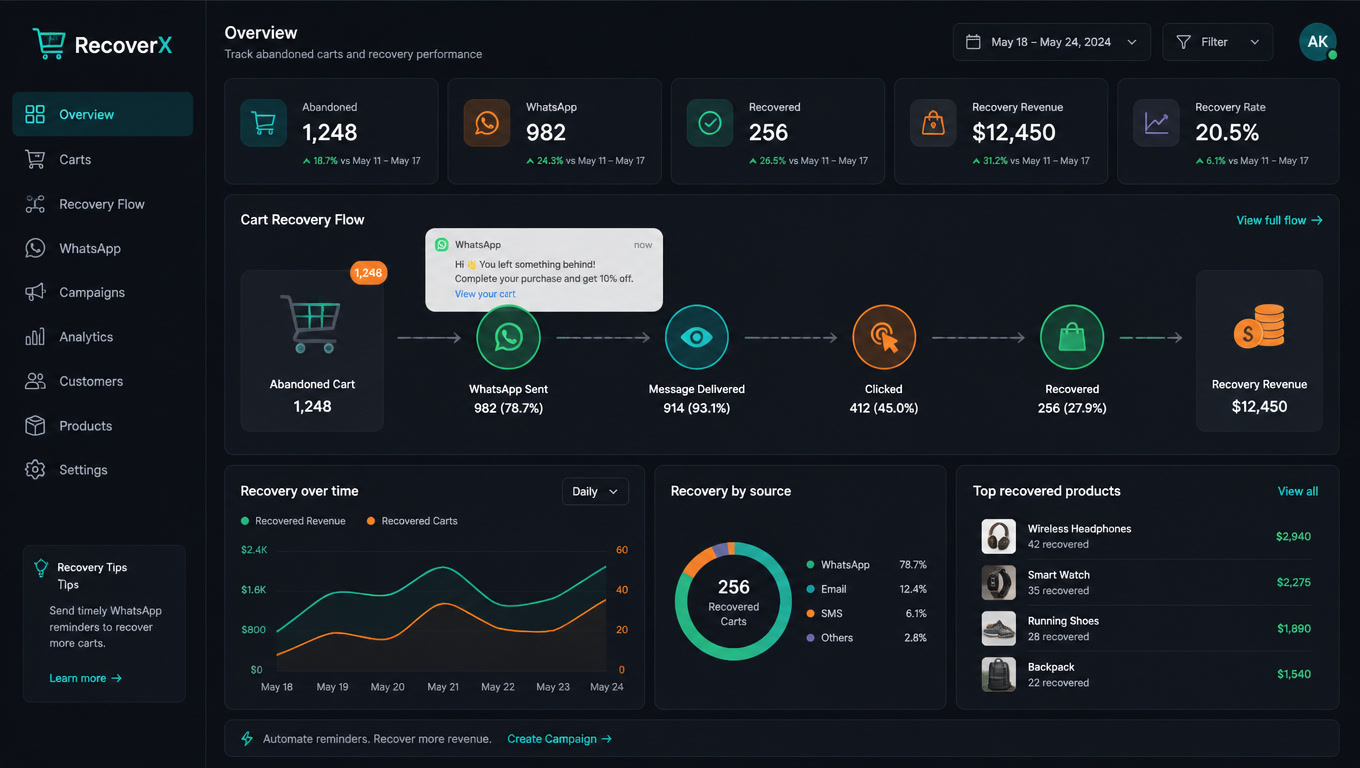Click the Abandoned Cart large cart icon
The width and height of the screenshot is (1360, 768).
310,323
